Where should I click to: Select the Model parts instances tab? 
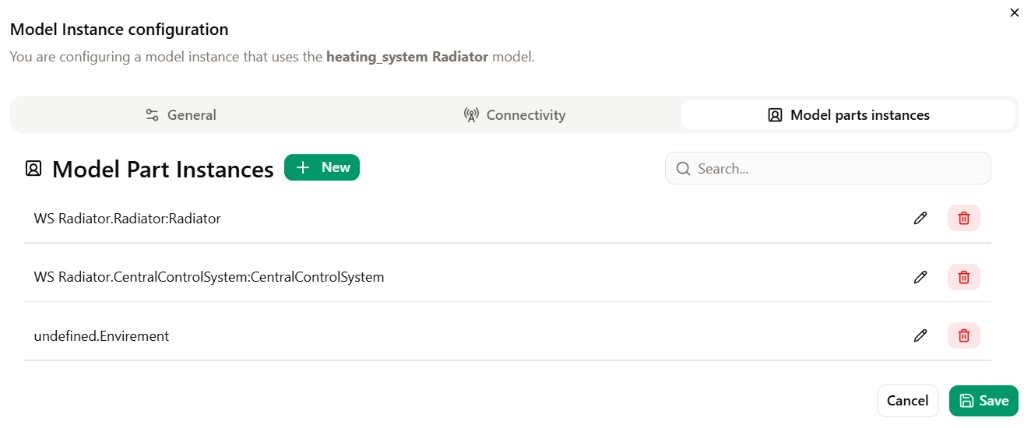(848, 115)
